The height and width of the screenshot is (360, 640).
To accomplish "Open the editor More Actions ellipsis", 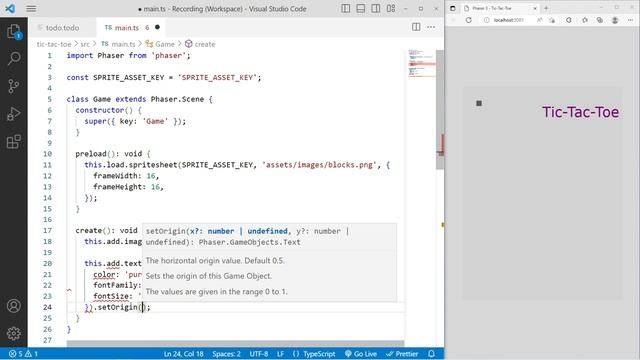I will [431, 27].
